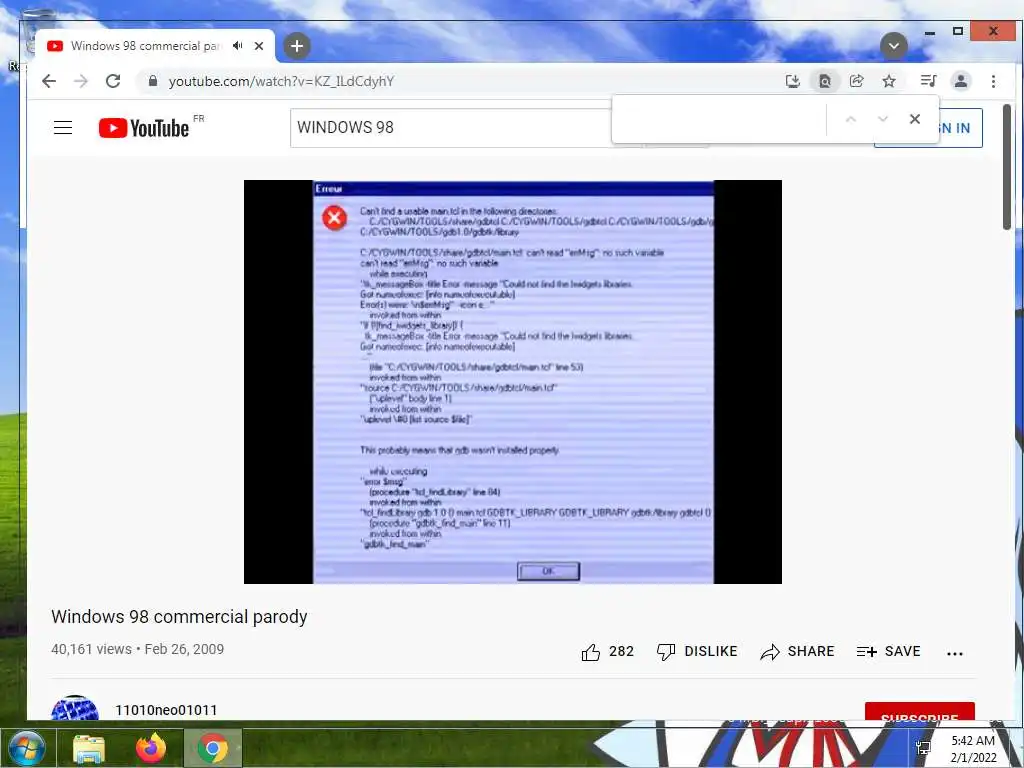
Task: Go to previous find result arrow
Action: coord(850,119)
